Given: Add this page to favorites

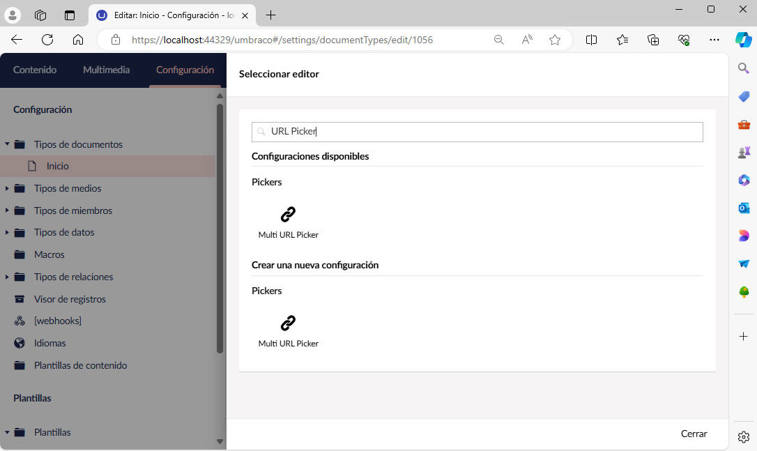Looking at the screenshot, I should pyautogui.click(x=555, y=40).
